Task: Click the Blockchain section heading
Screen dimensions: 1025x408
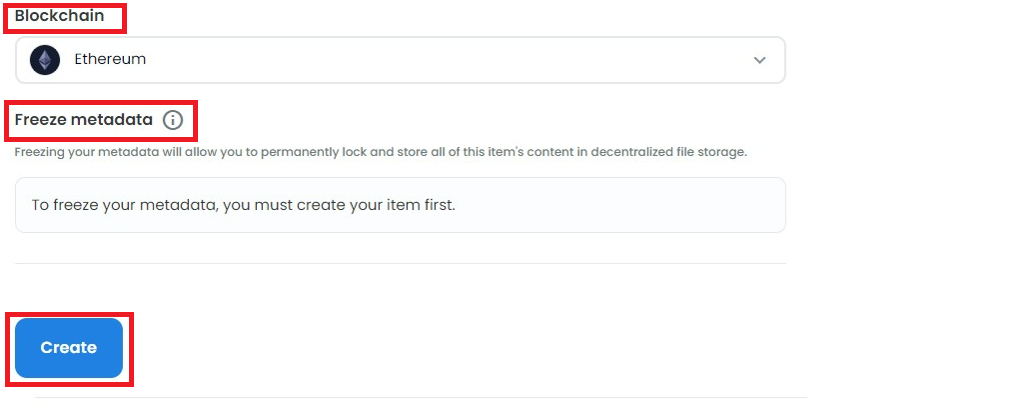Action: point(59,16)
